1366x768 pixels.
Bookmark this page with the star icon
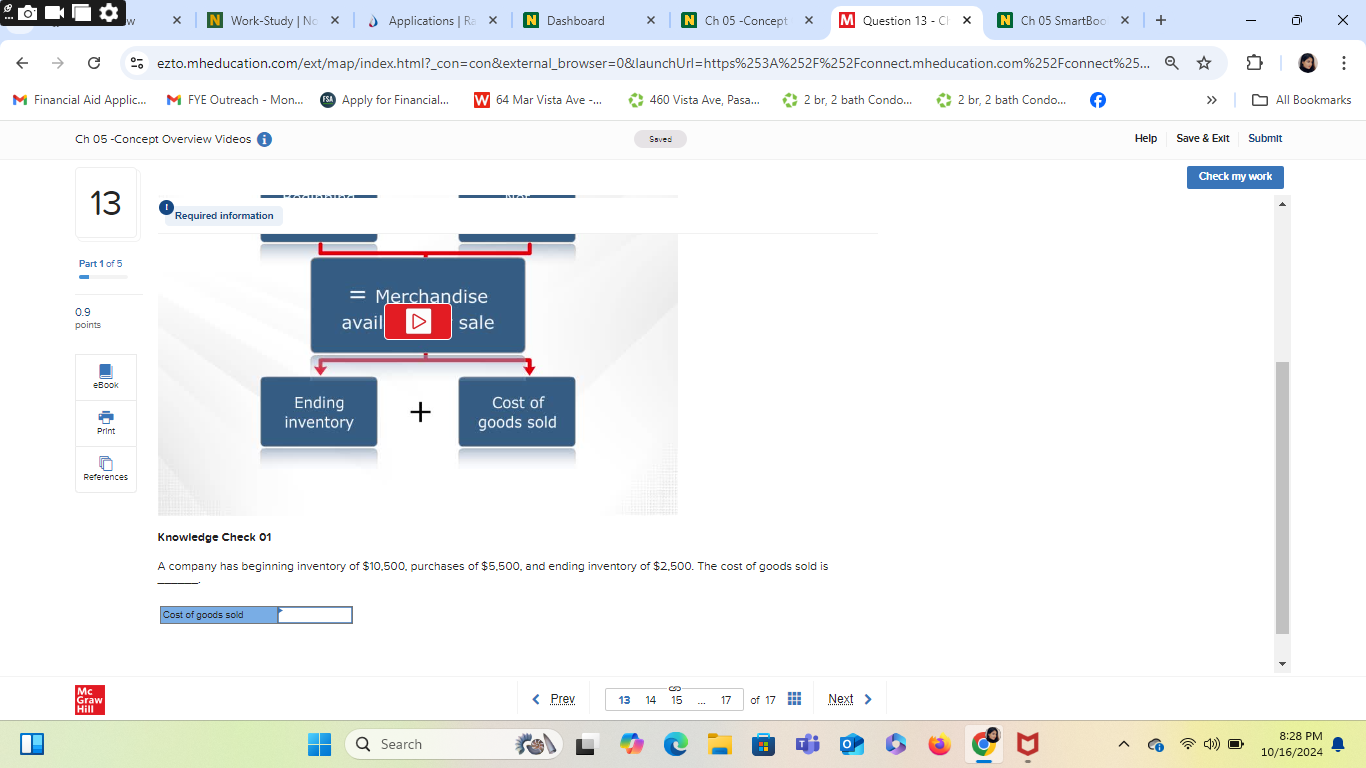click(x=1204, y=63)
